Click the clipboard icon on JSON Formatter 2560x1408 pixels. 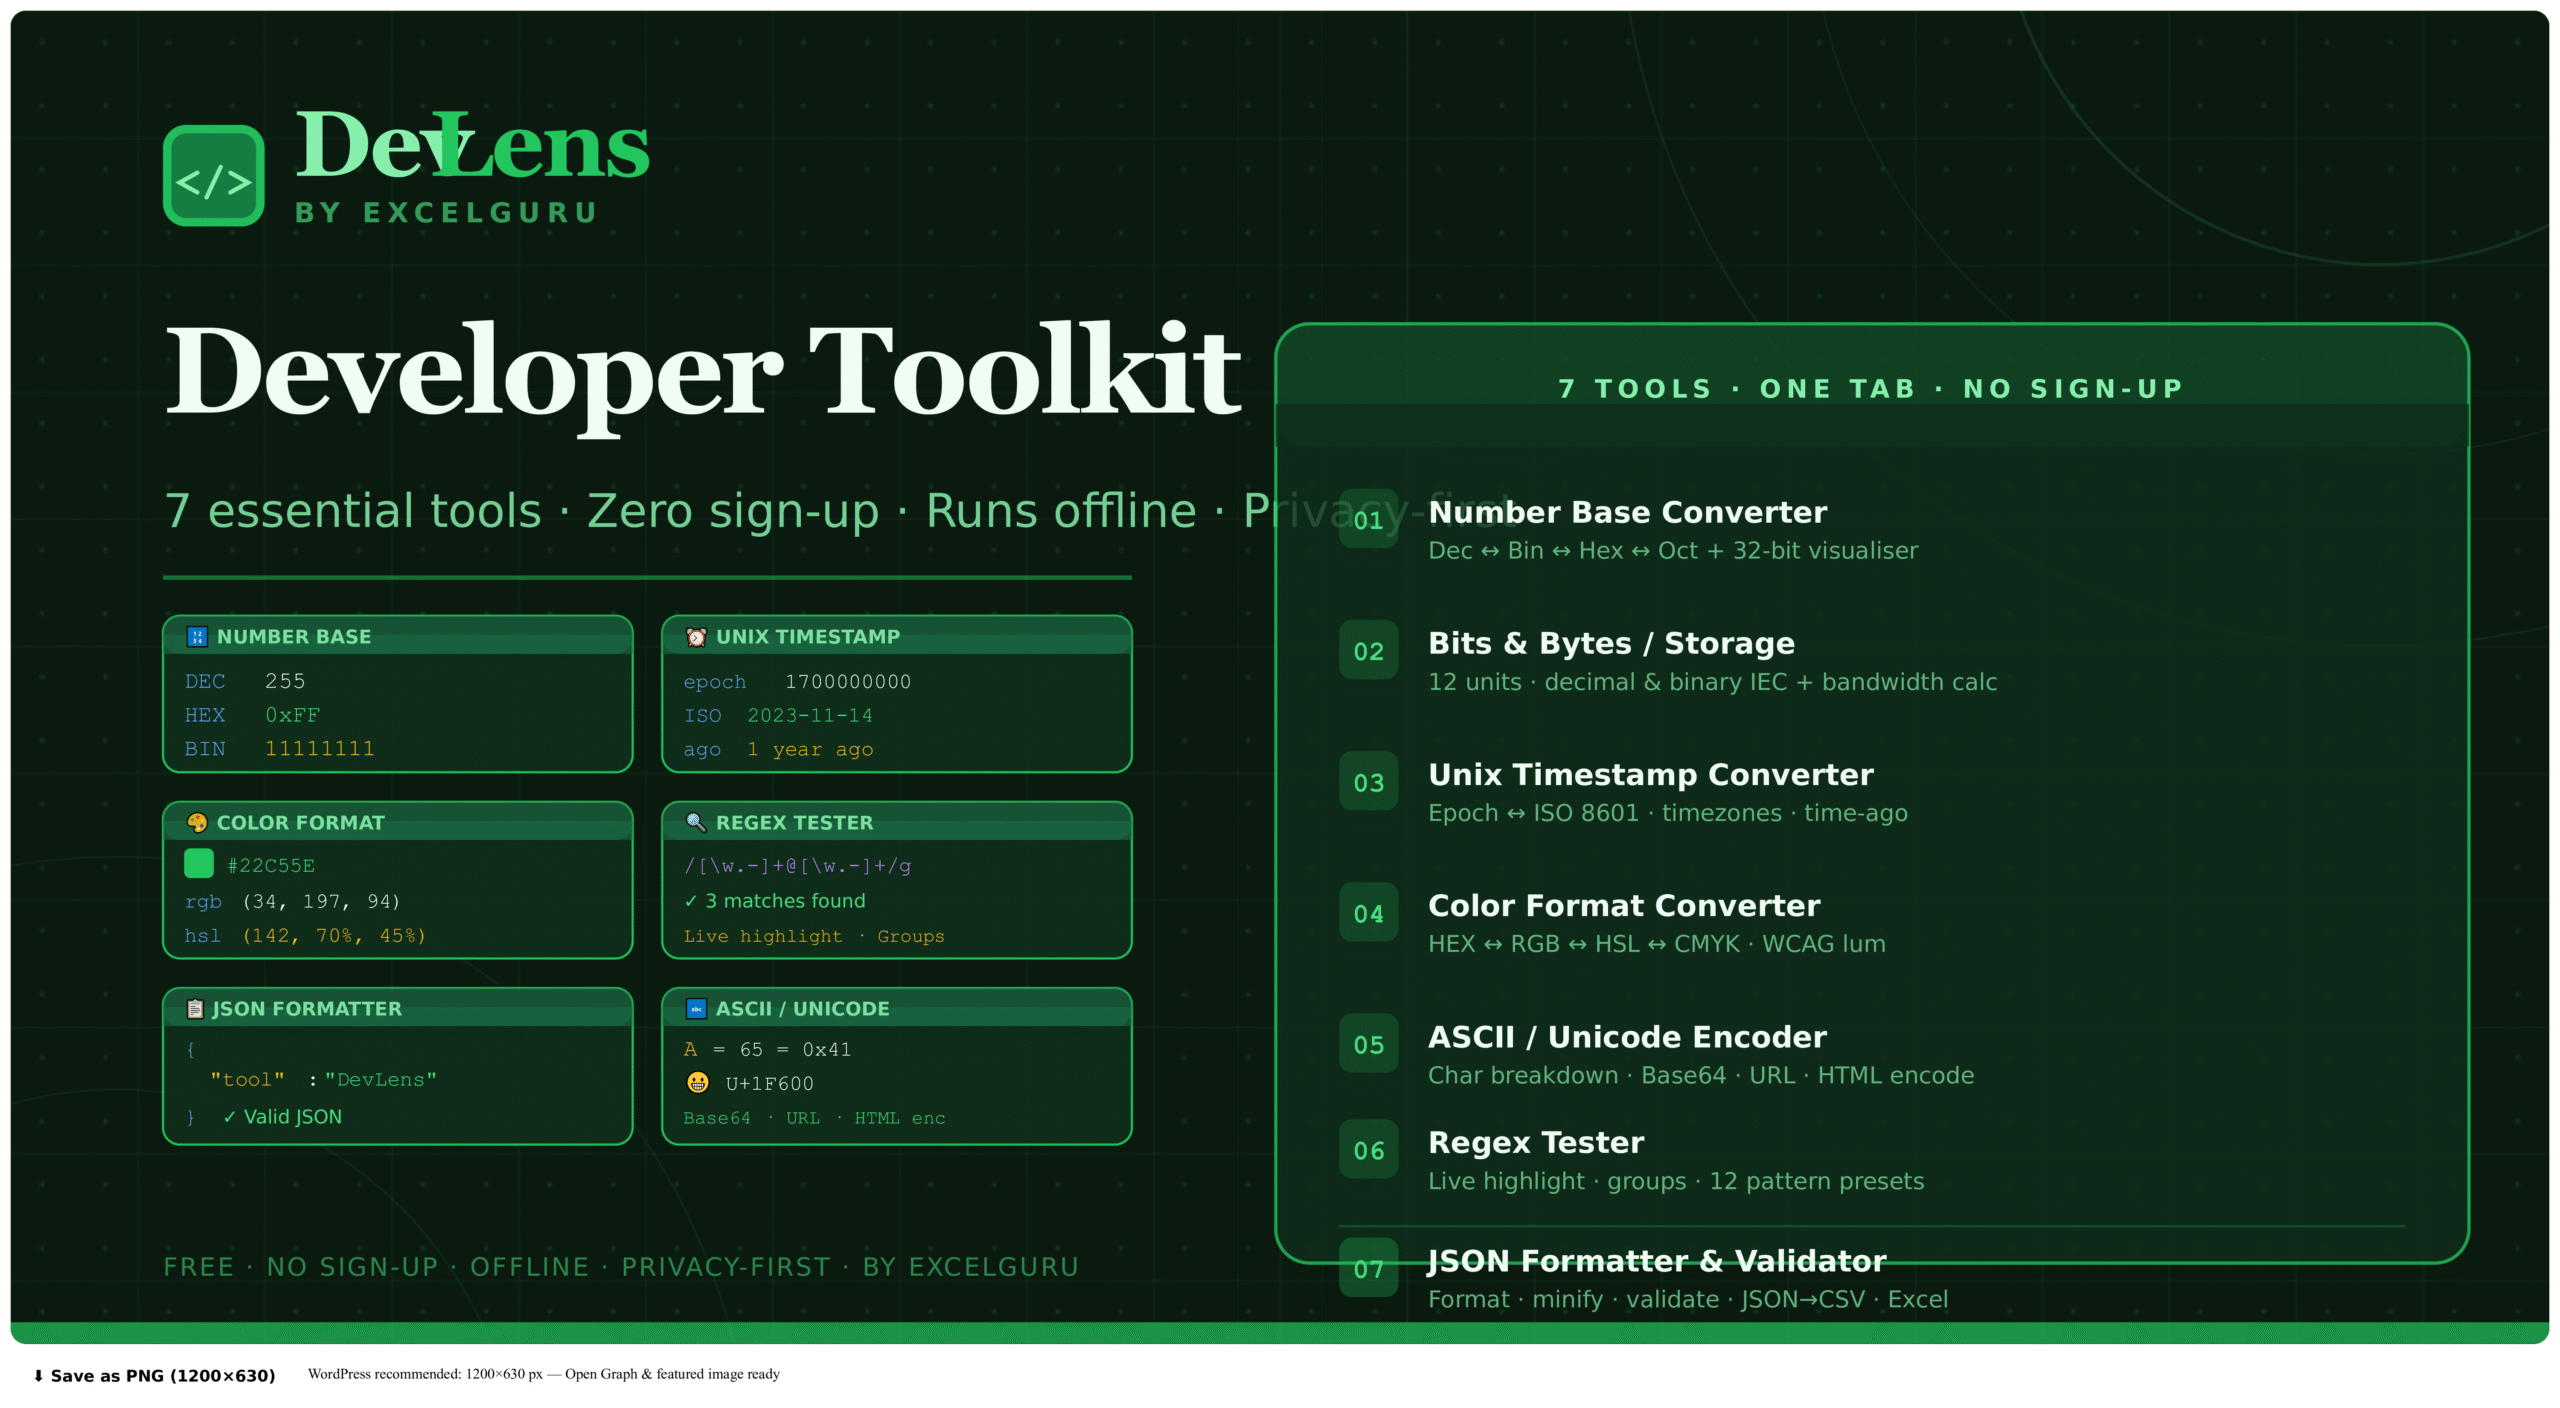[196, 1009]
